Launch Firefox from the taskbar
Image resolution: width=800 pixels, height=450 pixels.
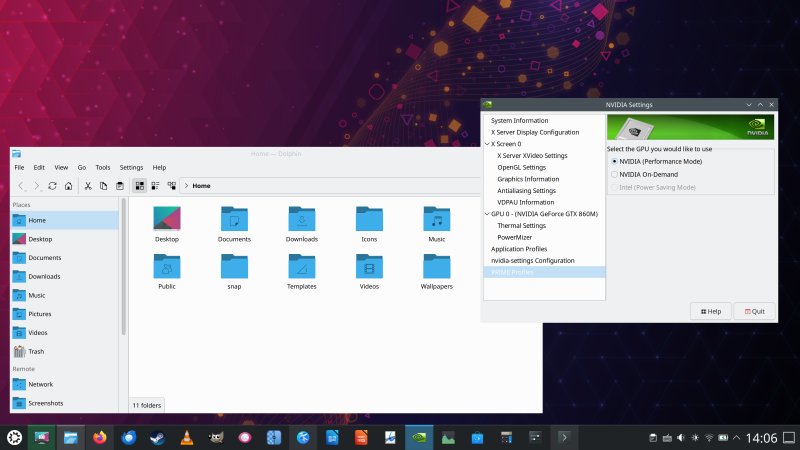point(99,437)
